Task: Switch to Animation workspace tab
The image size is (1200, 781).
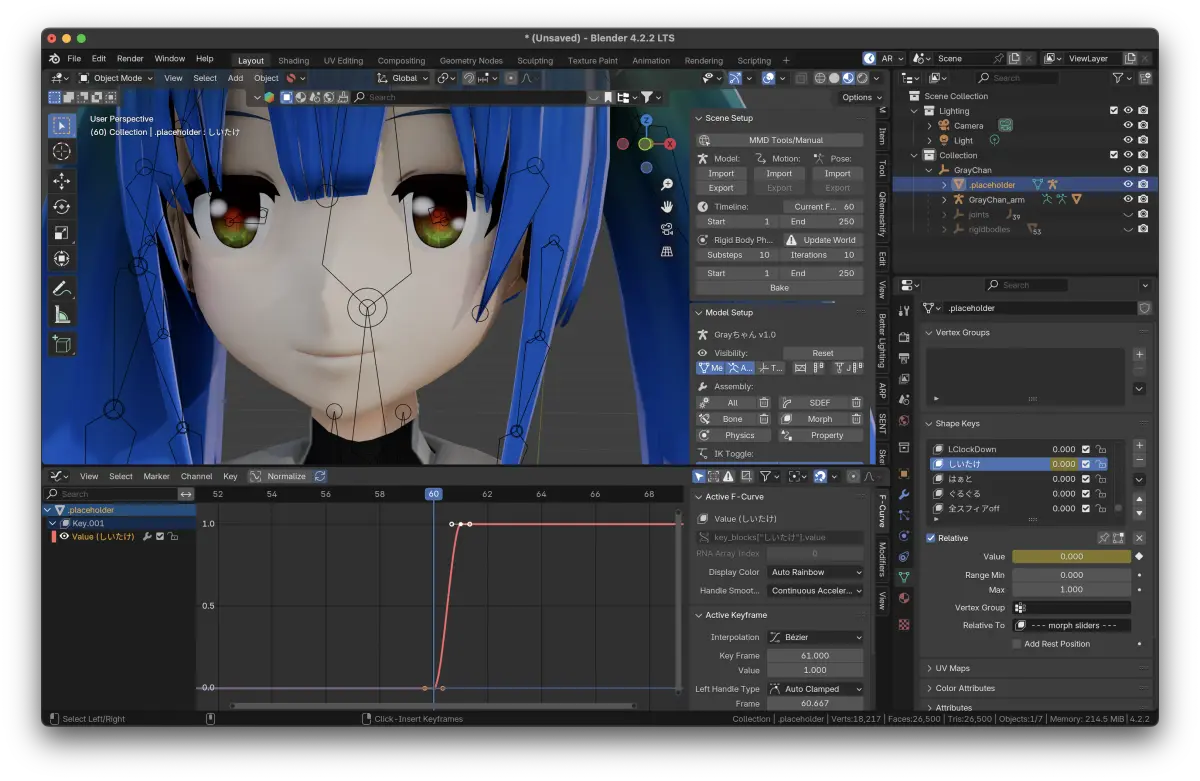Action: [x=651, y=60]
